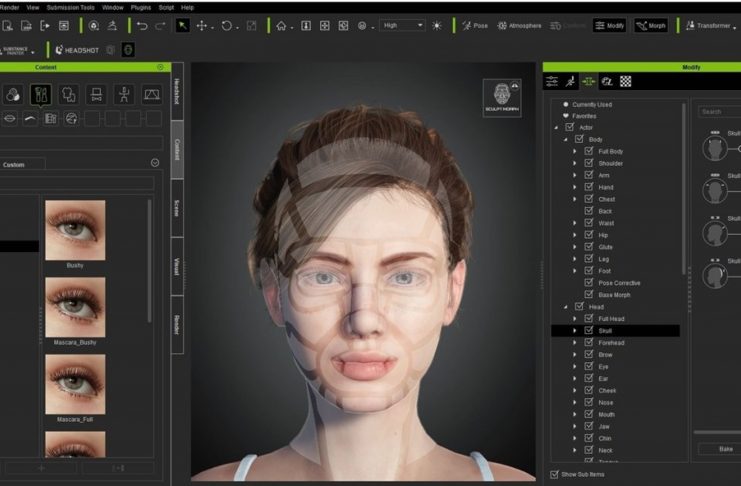Open the Modify motion pose tab icon

[570, 81]
